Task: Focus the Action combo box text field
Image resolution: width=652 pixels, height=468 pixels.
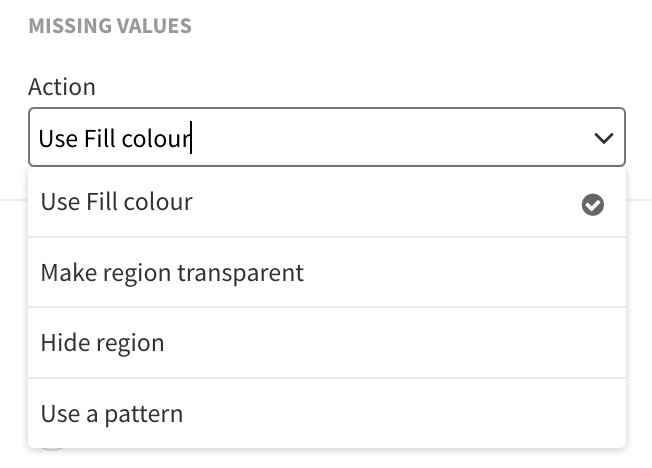Action: click(x=327, y=137)
